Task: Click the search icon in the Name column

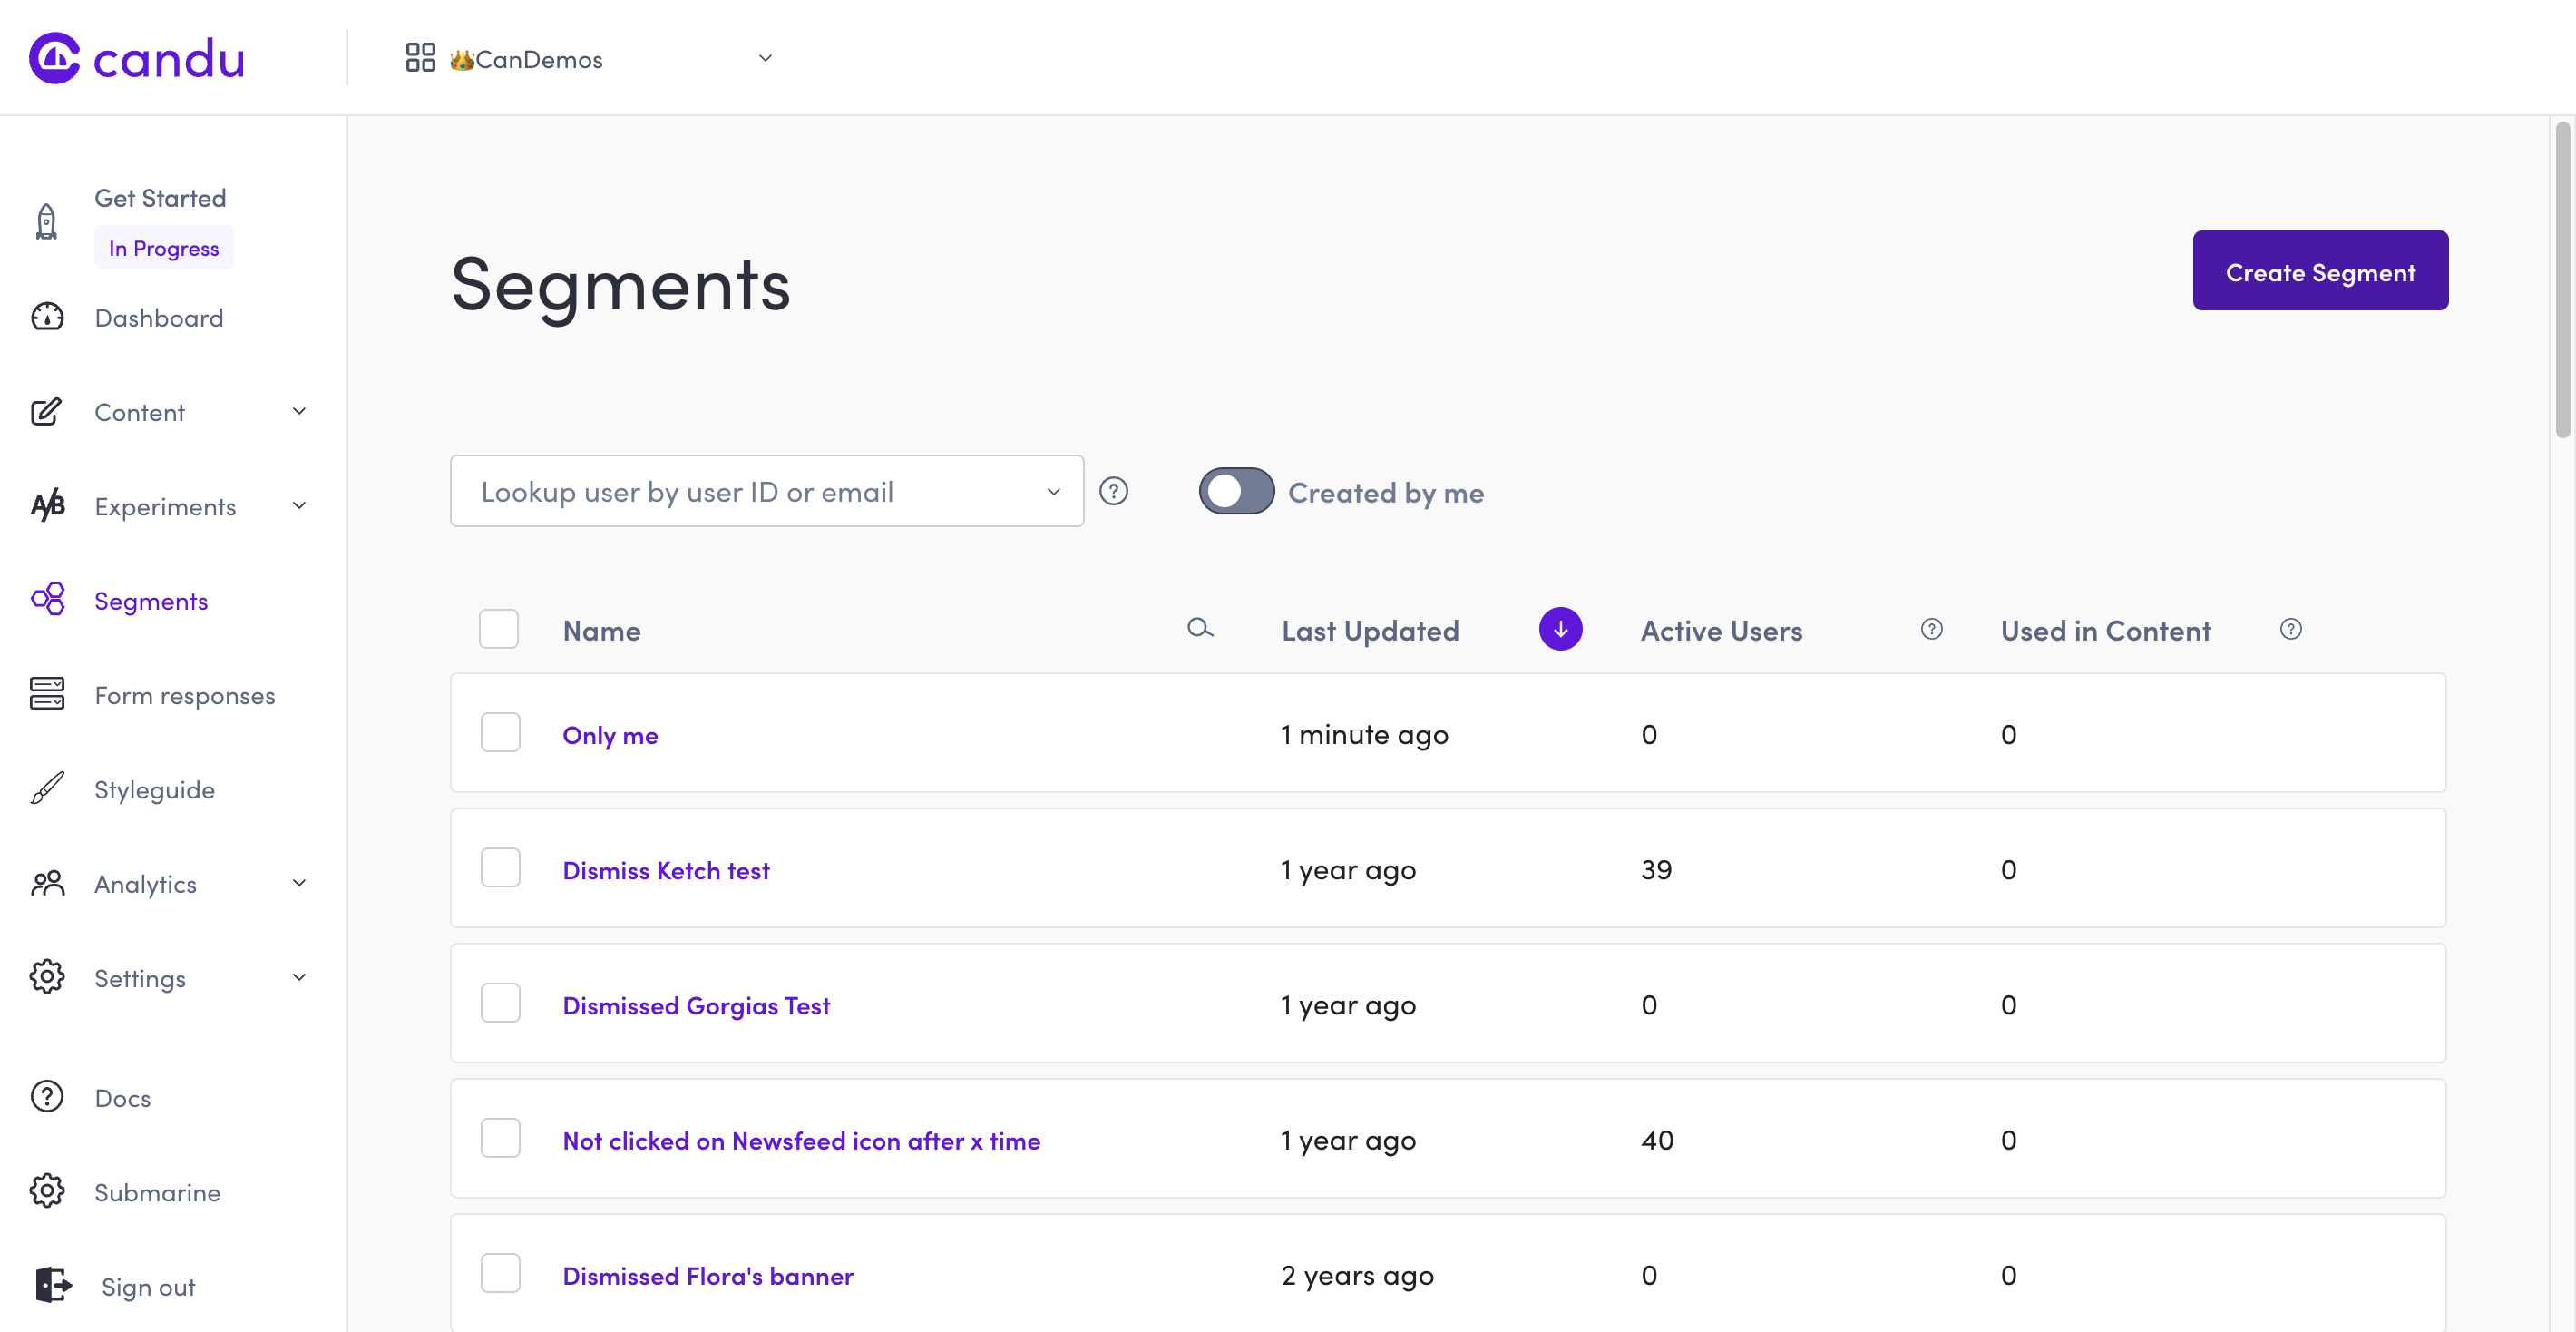Action: pyautogui.click(x=1200, y=630)
